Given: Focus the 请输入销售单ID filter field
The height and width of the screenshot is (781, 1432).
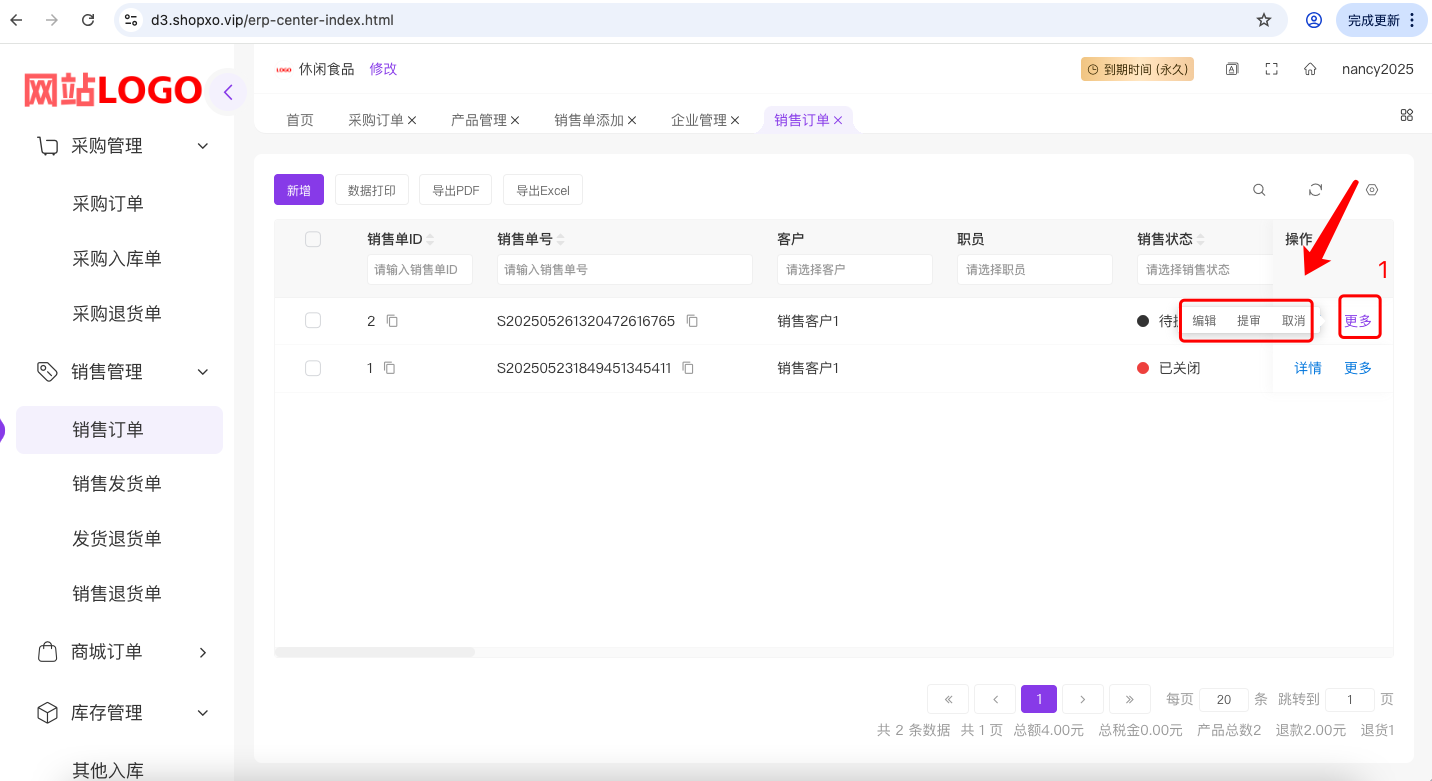Looking at the screenshot, I should (420, 269).
